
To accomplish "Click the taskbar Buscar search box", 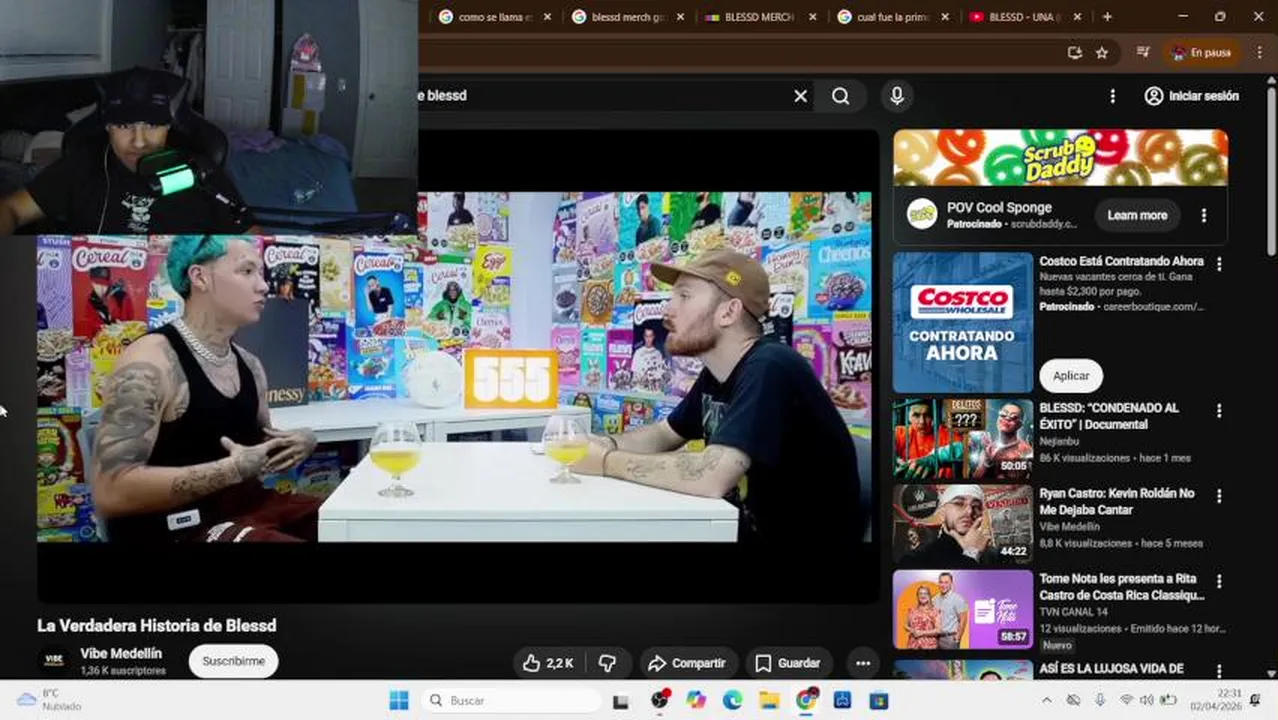I will point(511,701).
